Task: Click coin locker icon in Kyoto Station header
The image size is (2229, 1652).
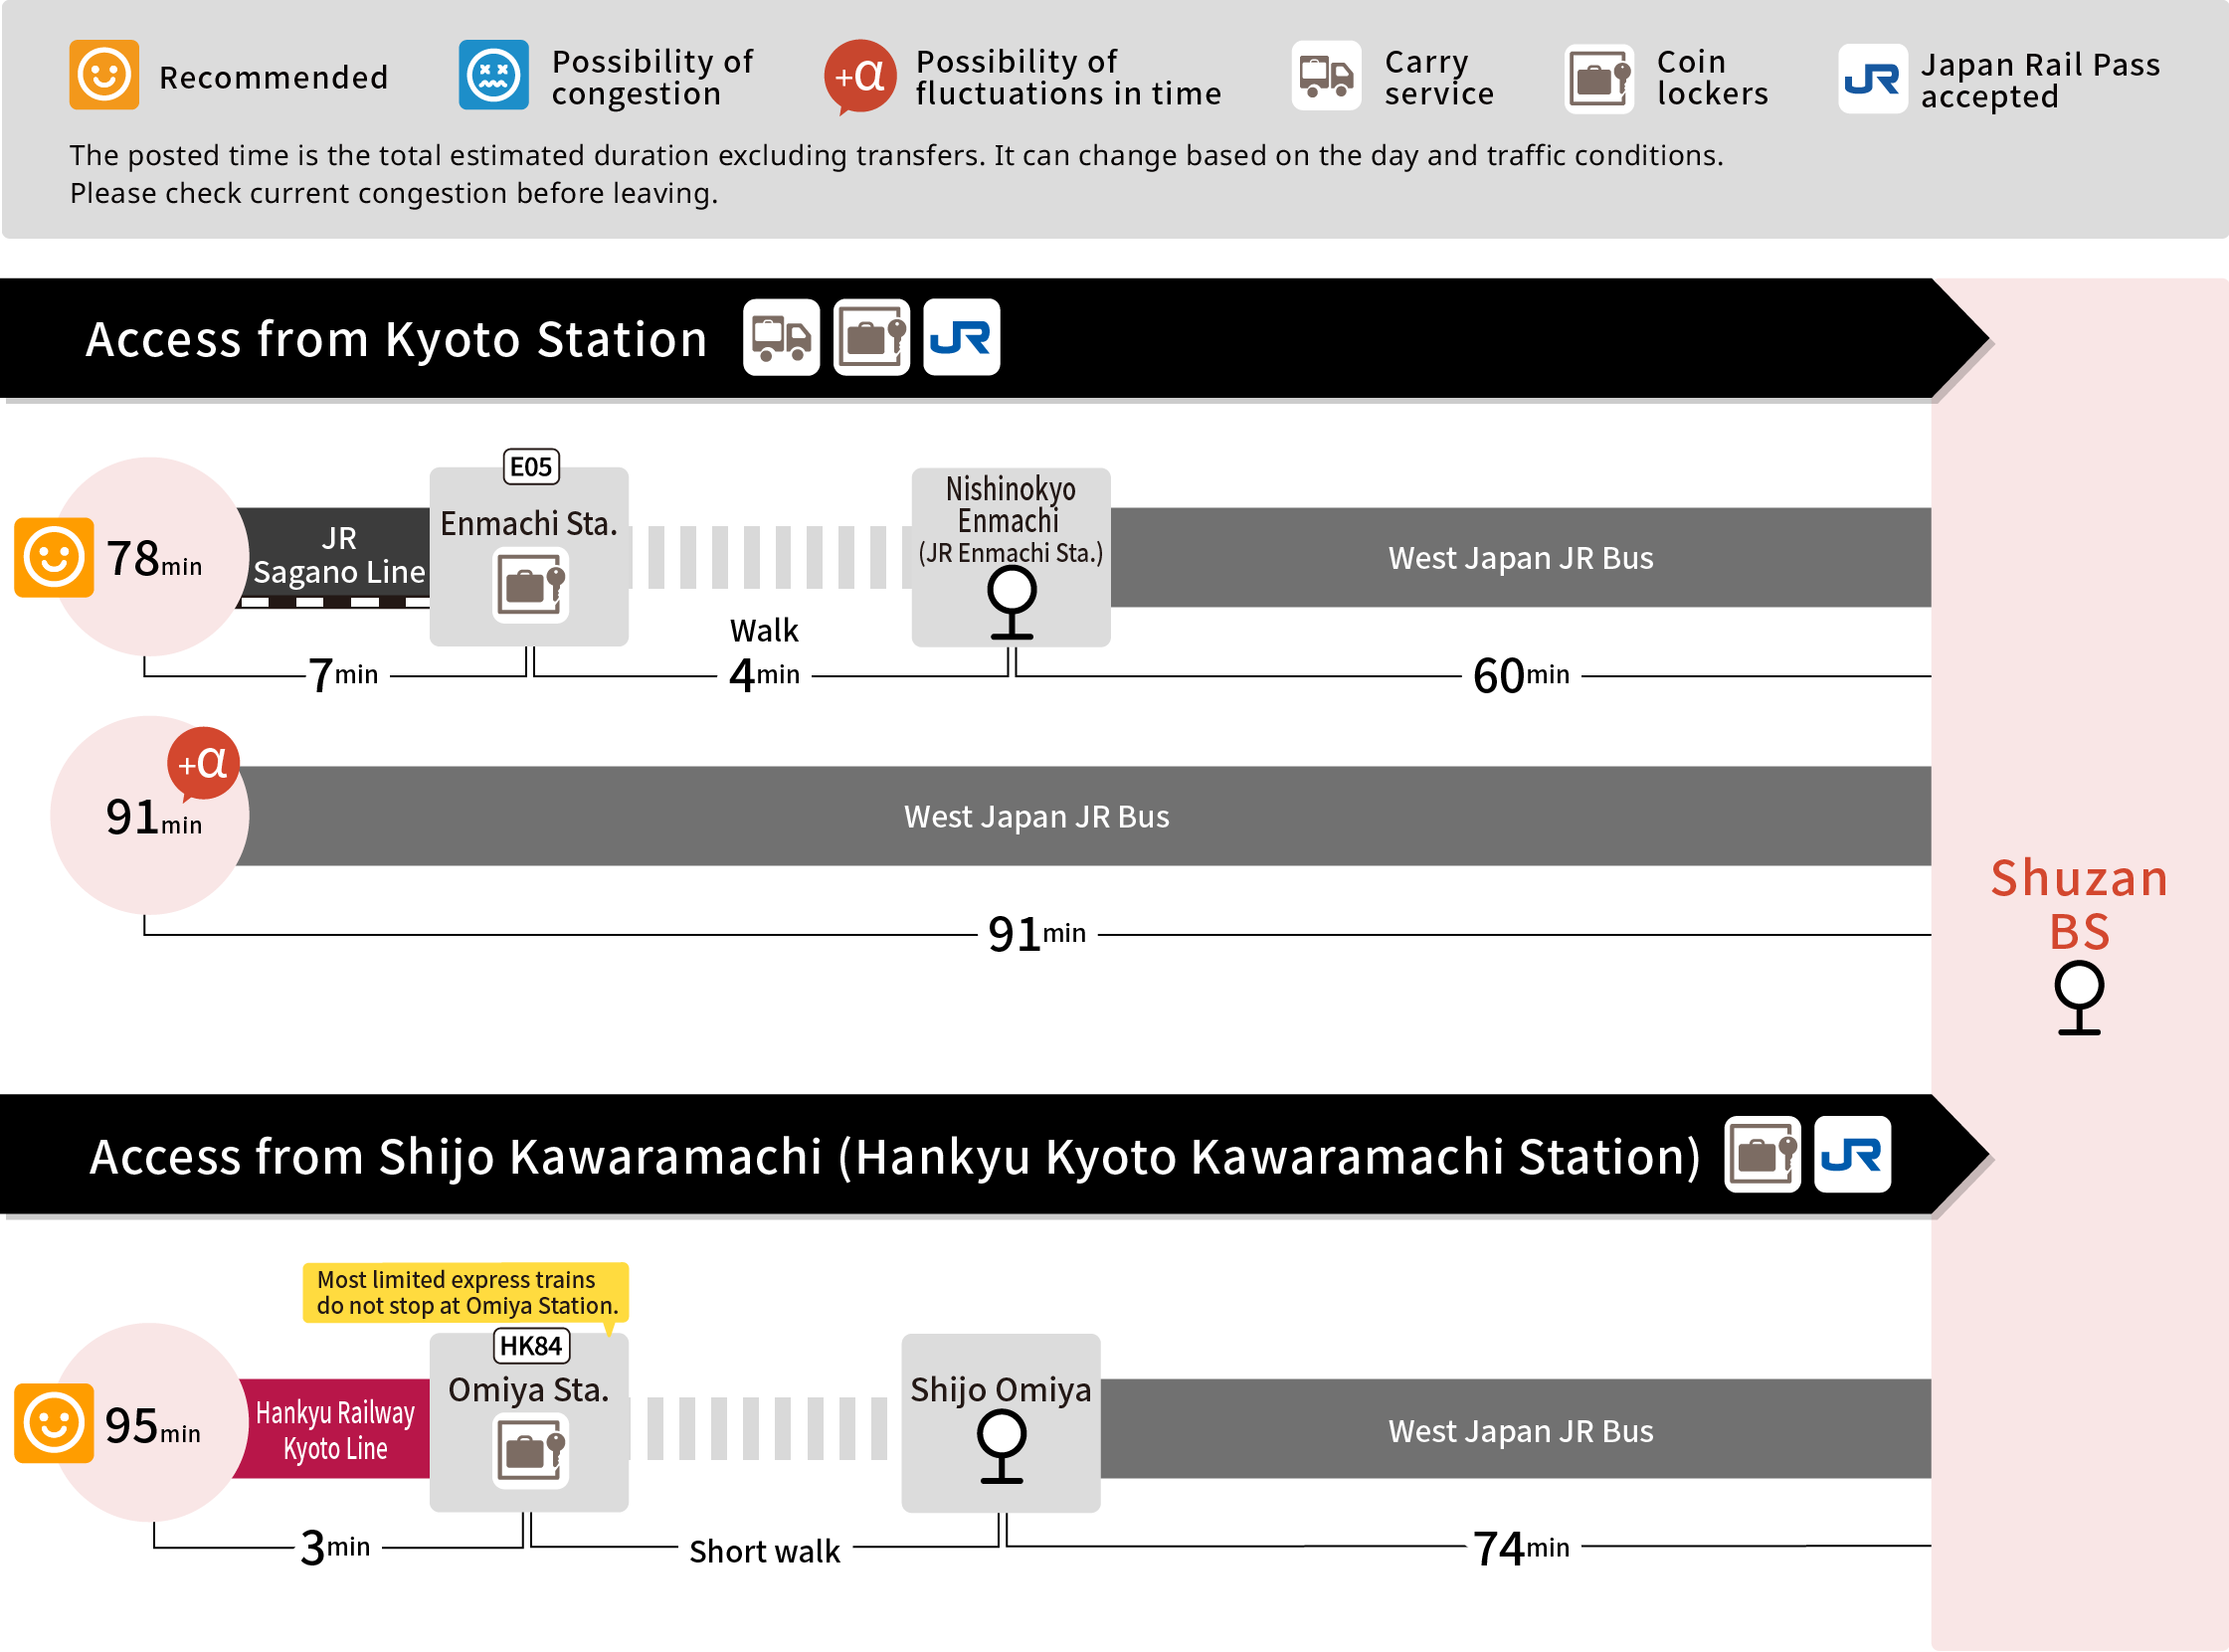Action: 871,337
